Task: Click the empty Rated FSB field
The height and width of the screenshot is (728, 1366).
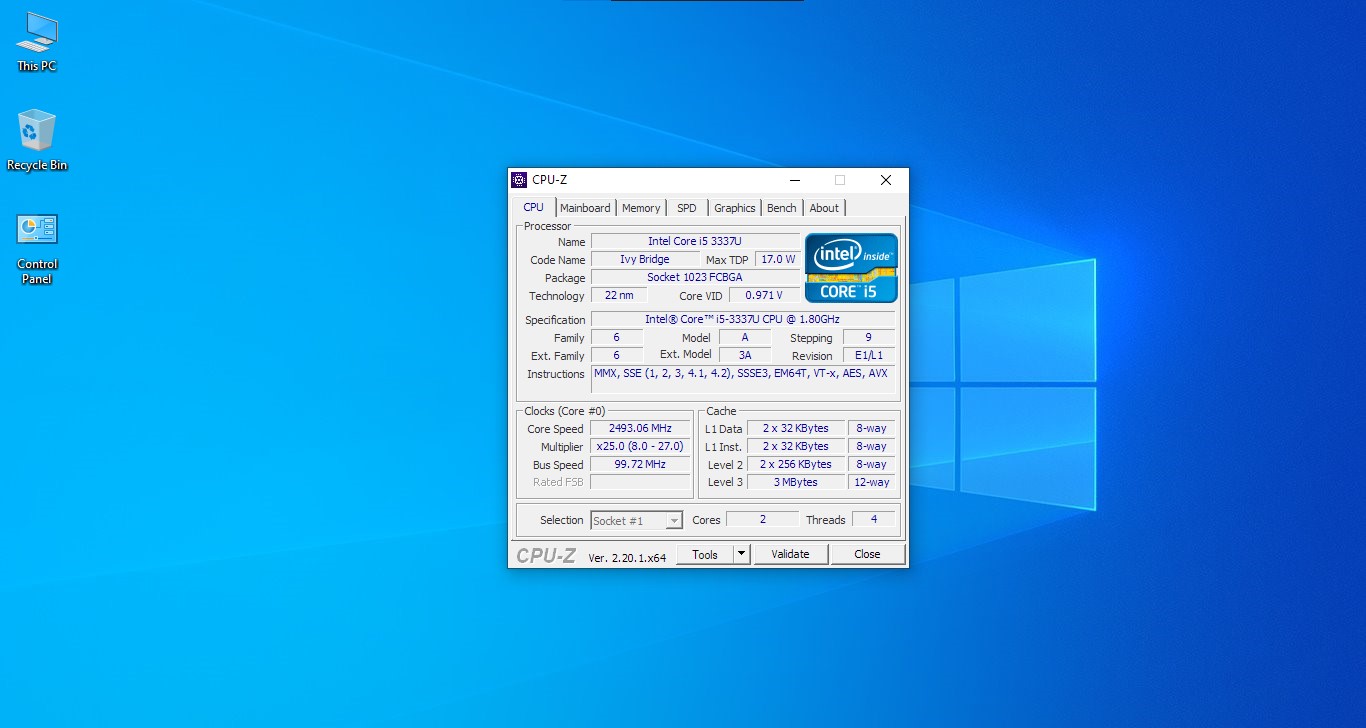Action: [x=640, y=482]
